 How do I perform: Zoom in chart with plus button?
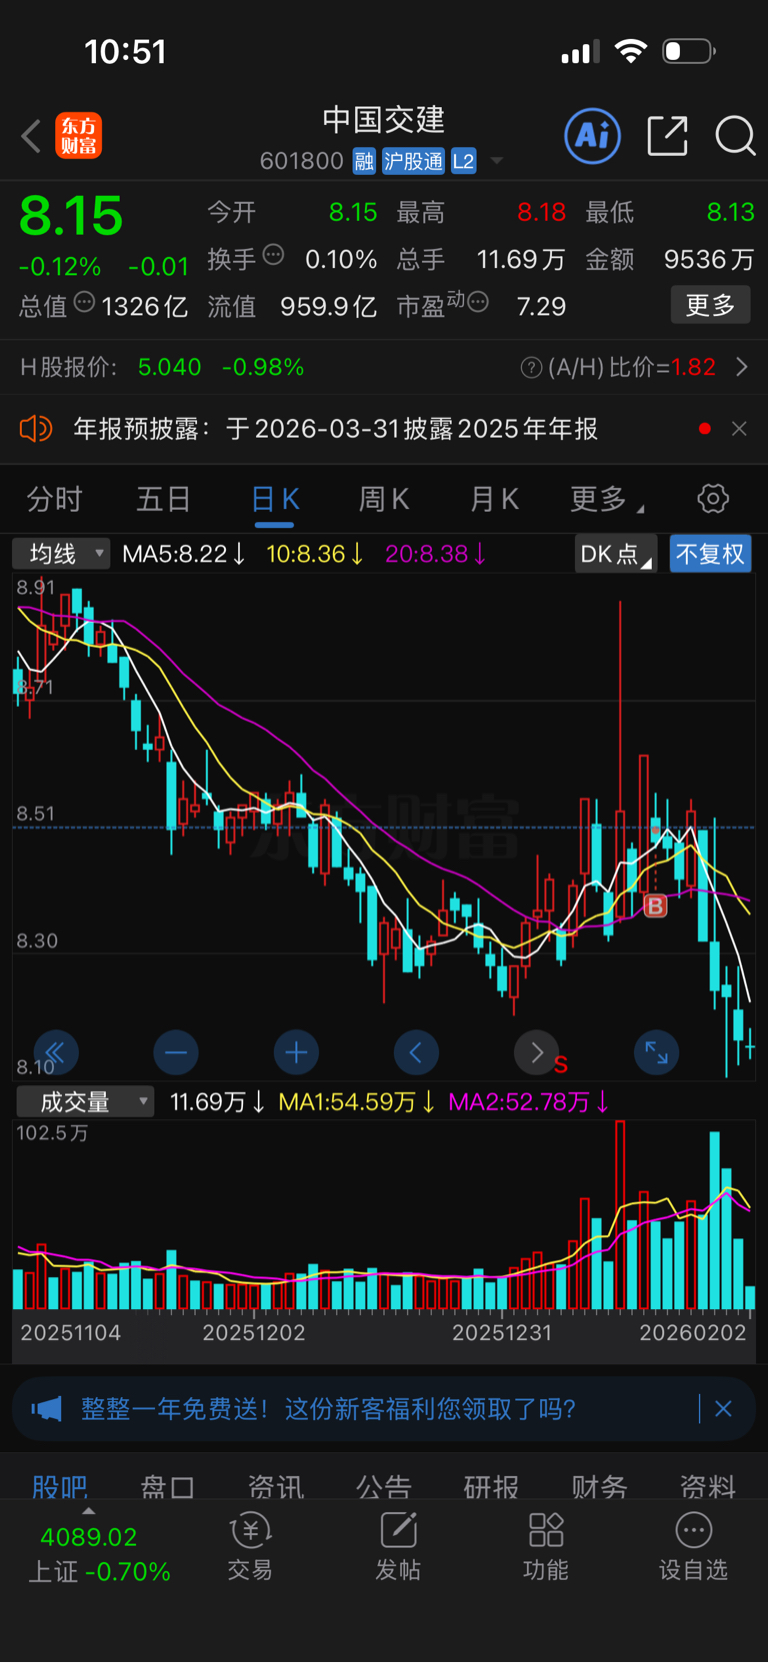click(296, 1052)
